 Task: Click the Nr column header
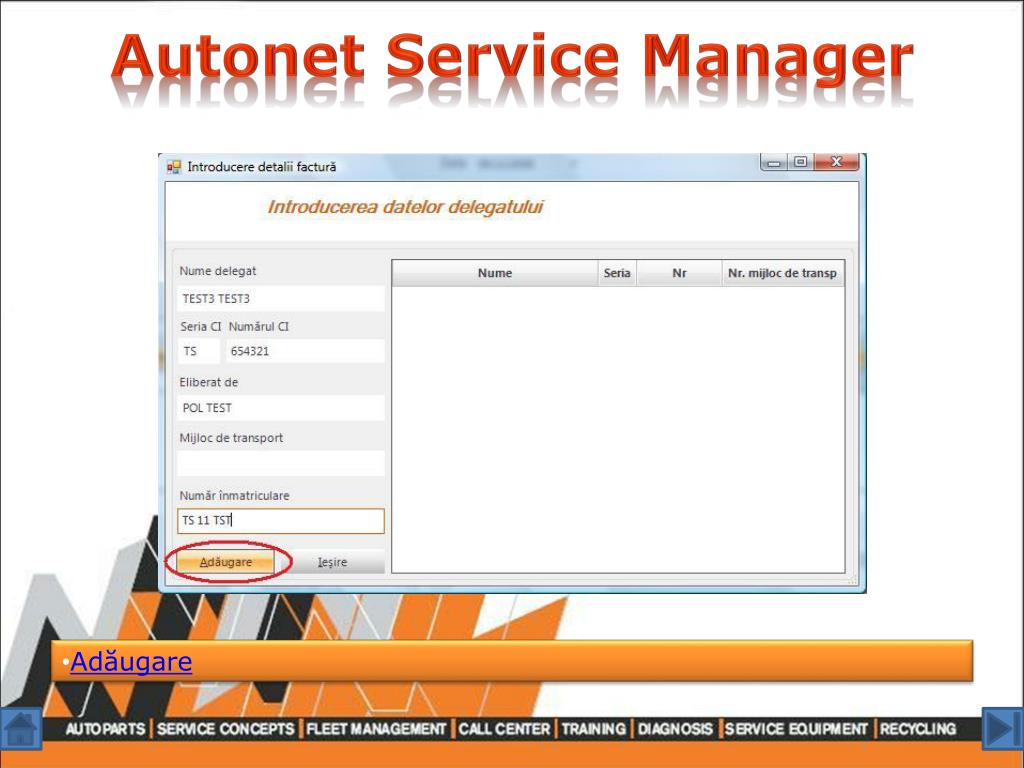point(679,273)
